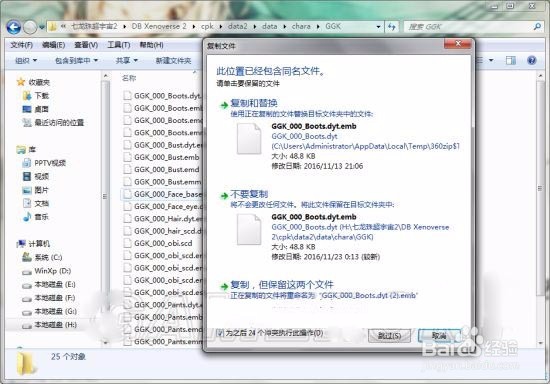Viewport: 550px width, 384px height.
Task: Click the Refresh address bar button
Action: (x=392, y=27)
